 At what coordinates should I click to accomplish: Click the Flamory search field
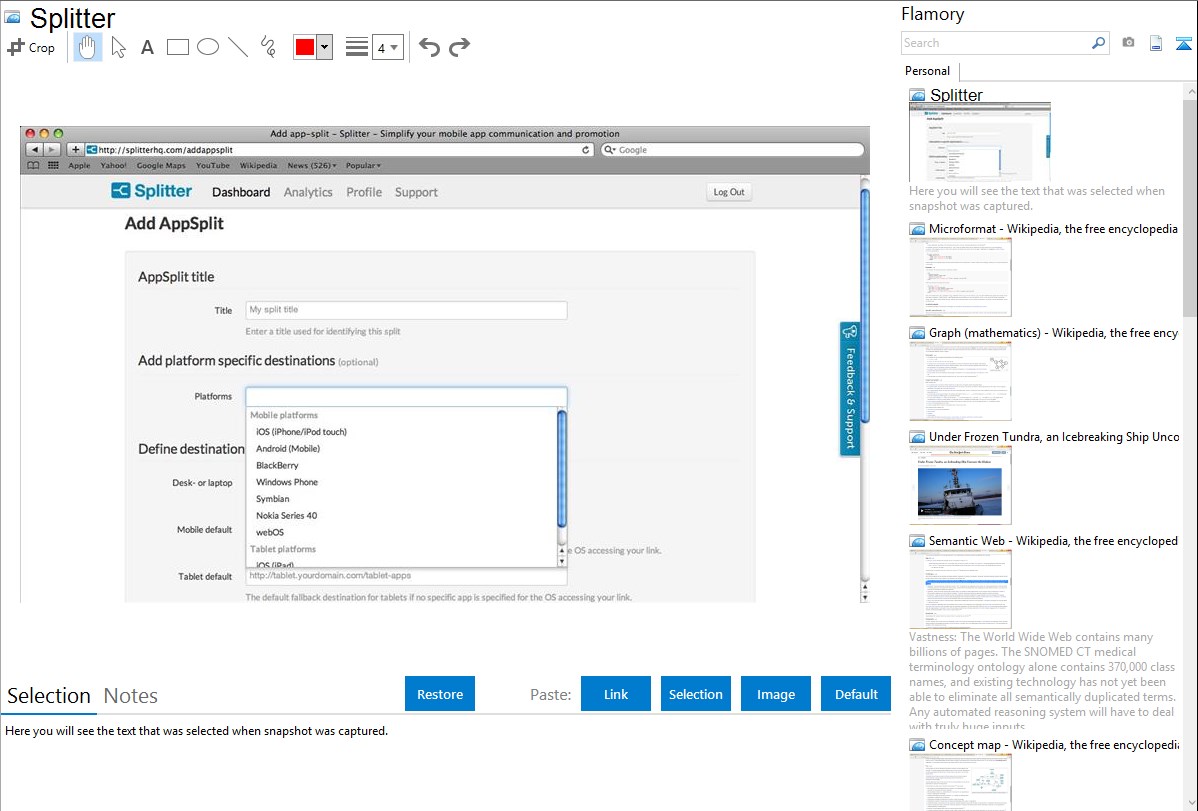click(996, 43)
